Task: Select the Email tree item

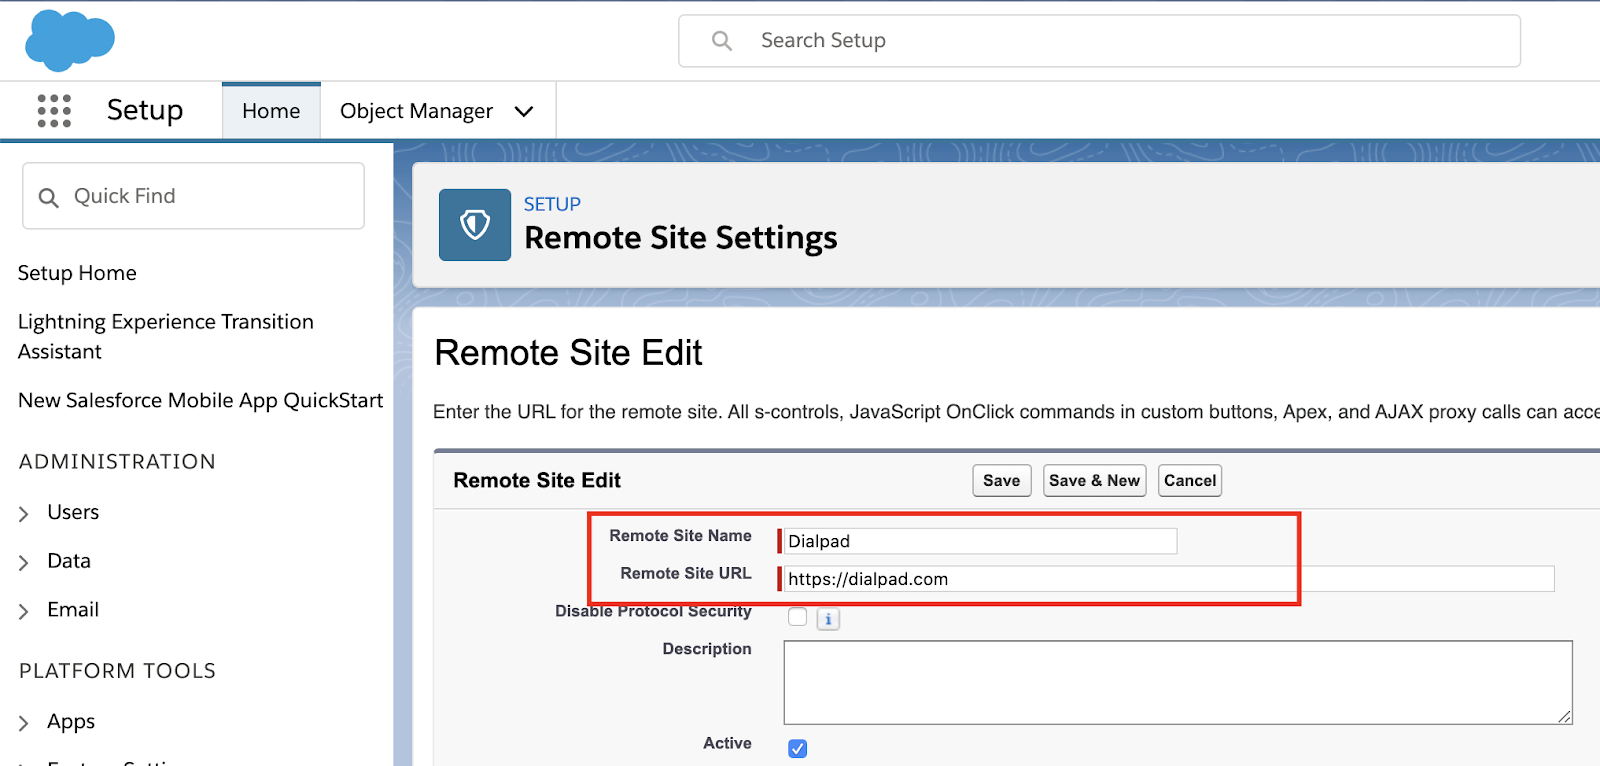Action: click(x=73, y=610)
